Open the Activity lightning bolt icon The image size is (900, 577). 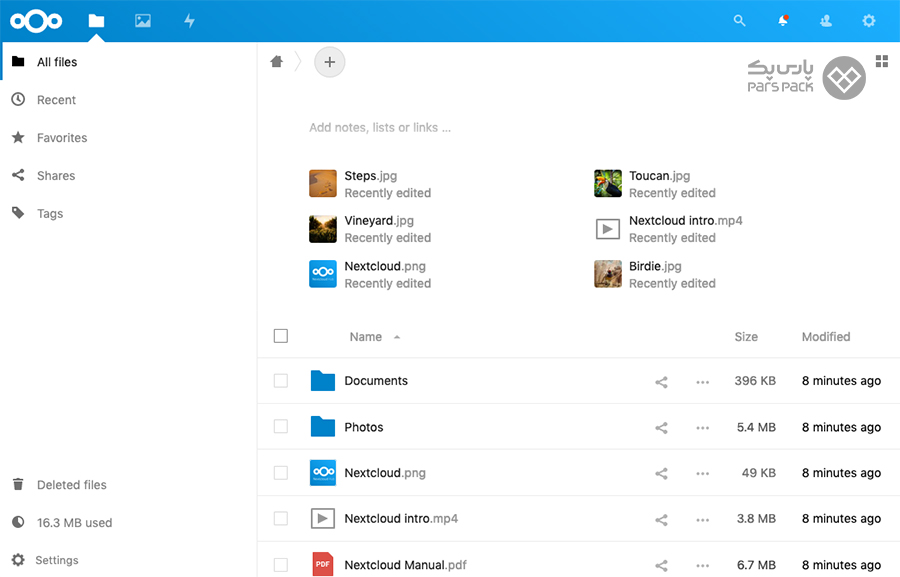[x=189, y=20]
